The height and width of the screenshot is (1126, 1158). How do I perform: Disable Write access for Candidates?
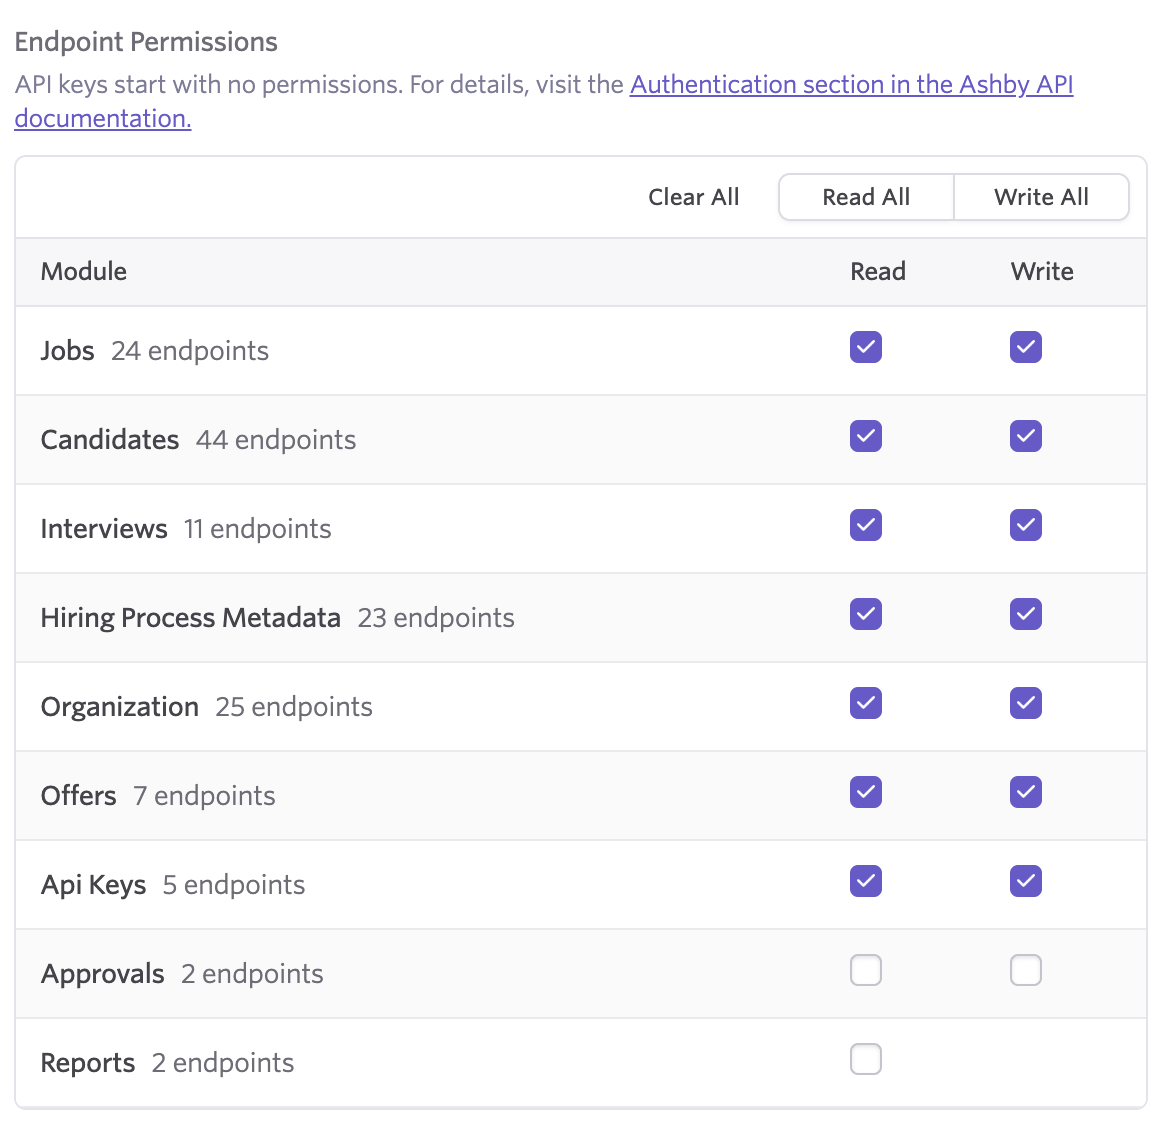coord(1026,436)
